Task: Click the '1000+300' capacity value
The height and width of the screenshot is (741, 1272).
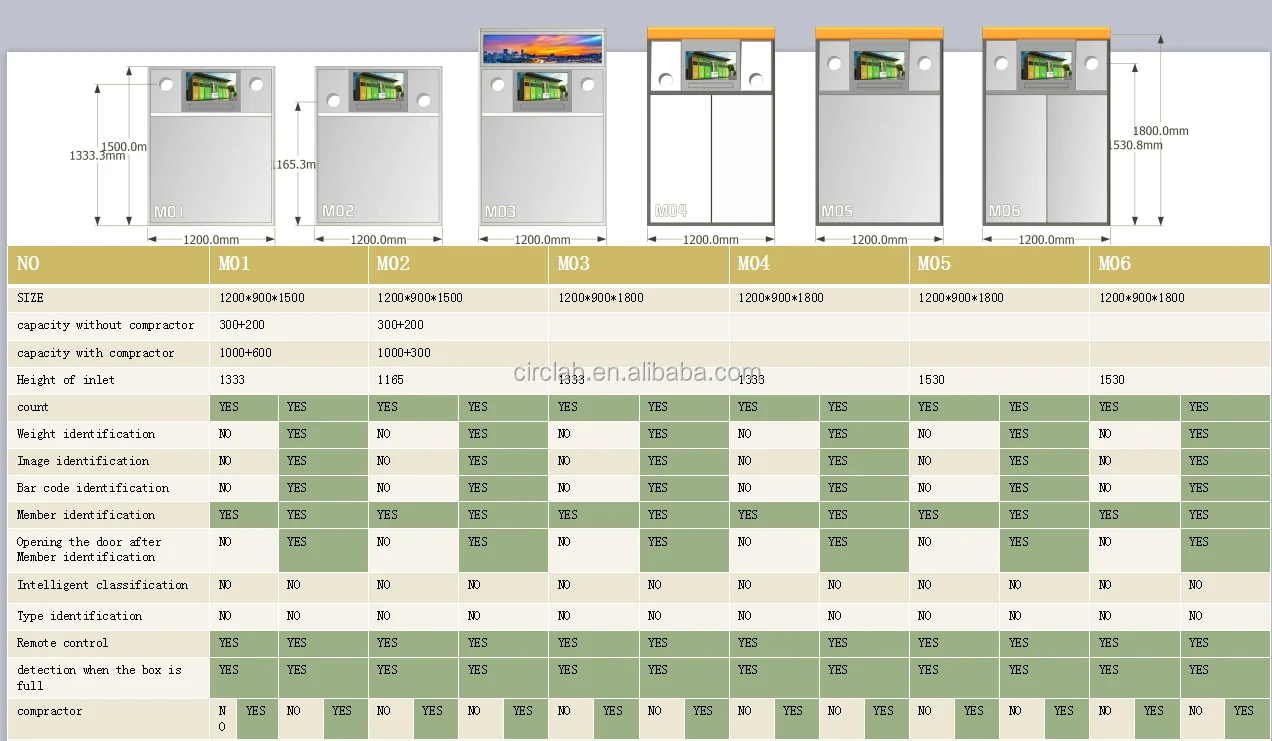Action: (x=403, y=353)
